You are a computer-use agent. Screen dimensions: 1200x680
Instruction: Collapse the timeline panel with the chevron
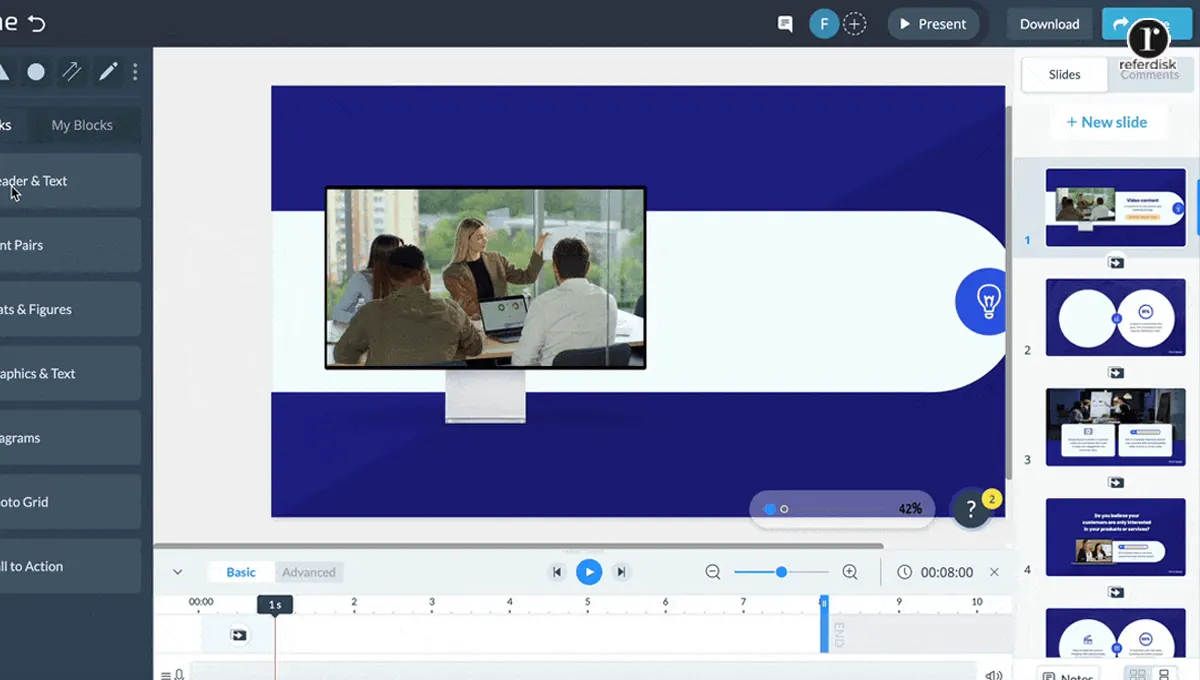click(x=178, y=572)
